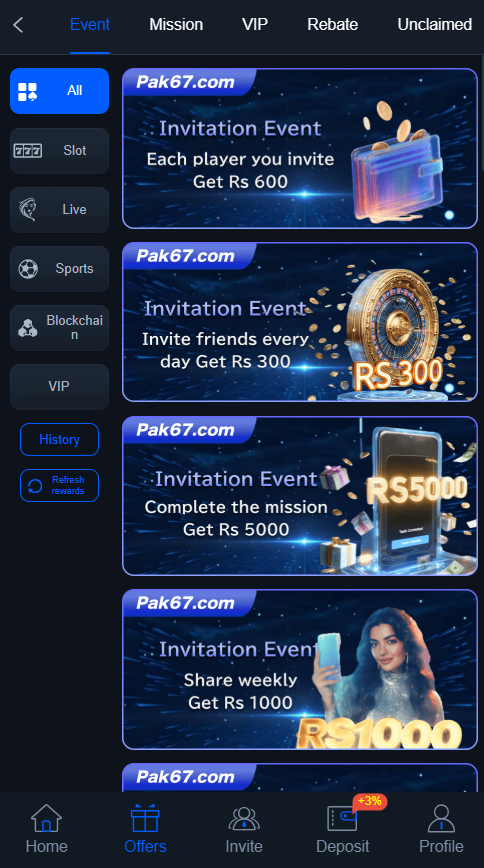Viewport: 484px width, 868px height.
Task: Open the History button
Action: 59,440
